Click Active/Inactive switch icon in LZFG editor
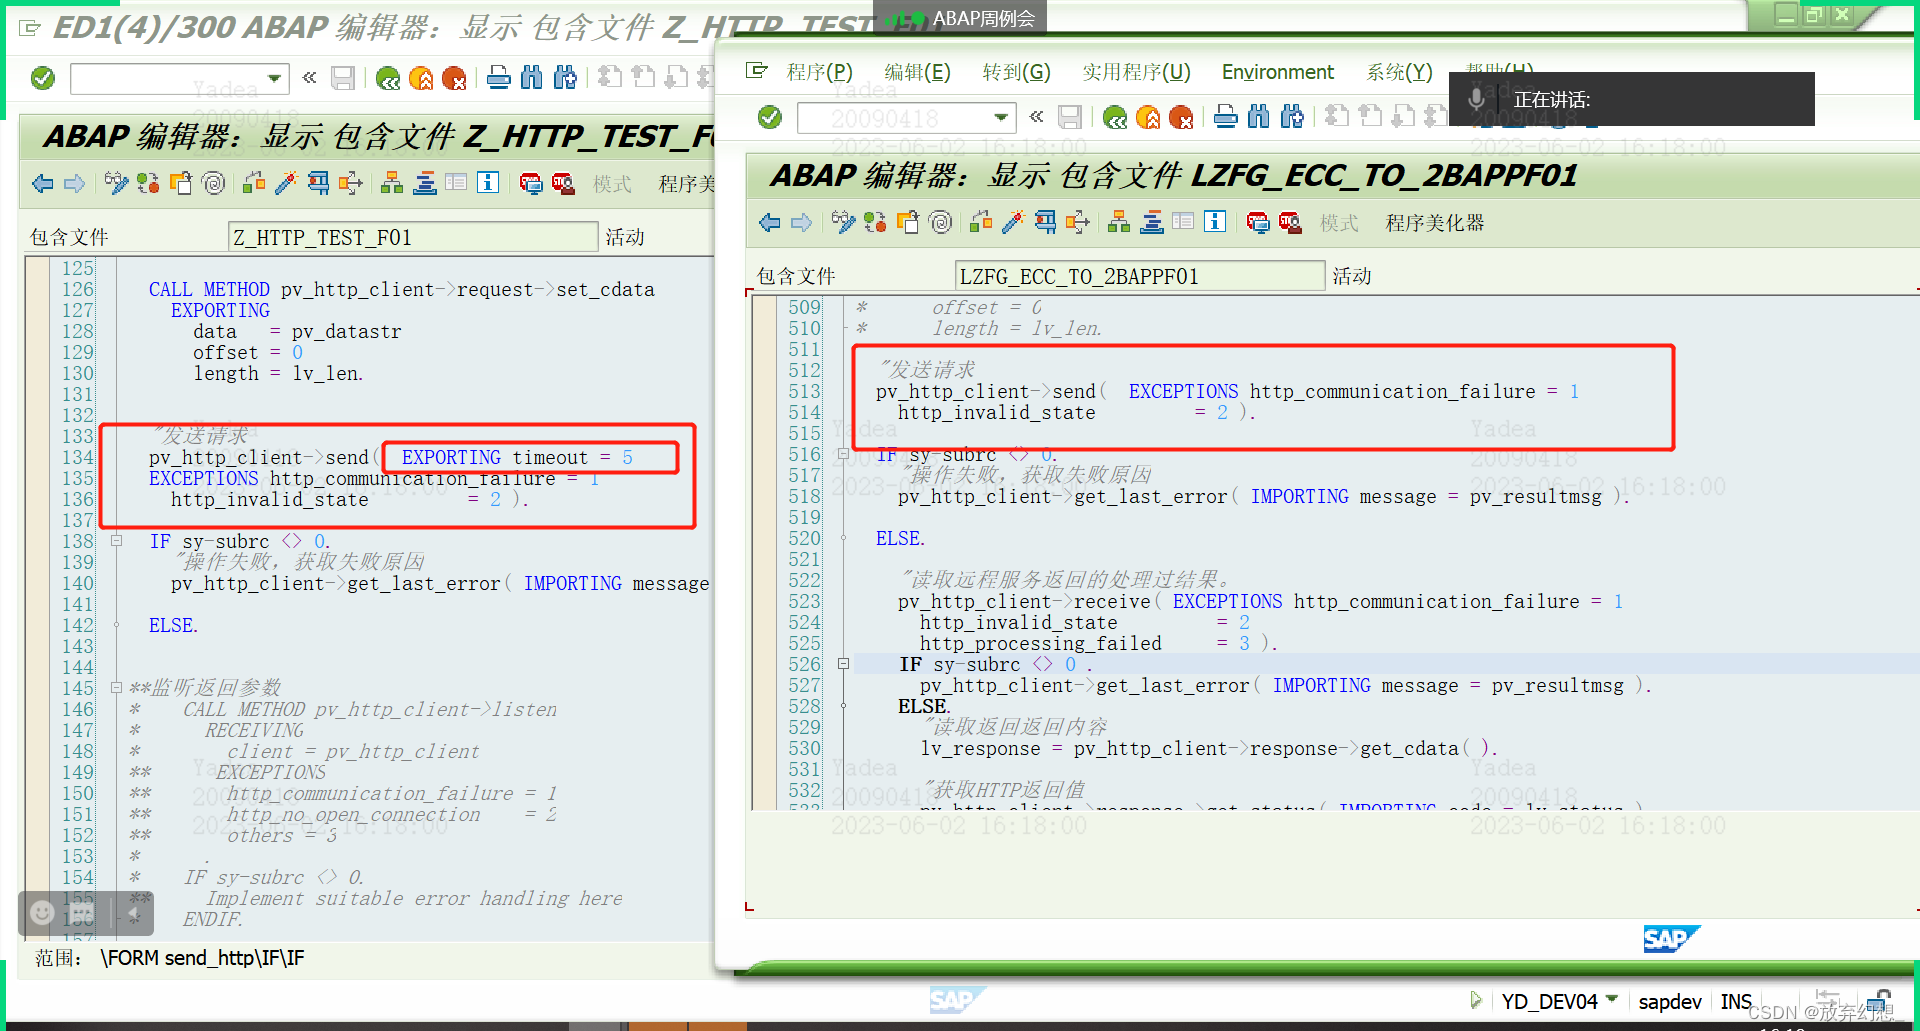The height and width of the screenshot is (1031, 1920). (x=875, y=222)
